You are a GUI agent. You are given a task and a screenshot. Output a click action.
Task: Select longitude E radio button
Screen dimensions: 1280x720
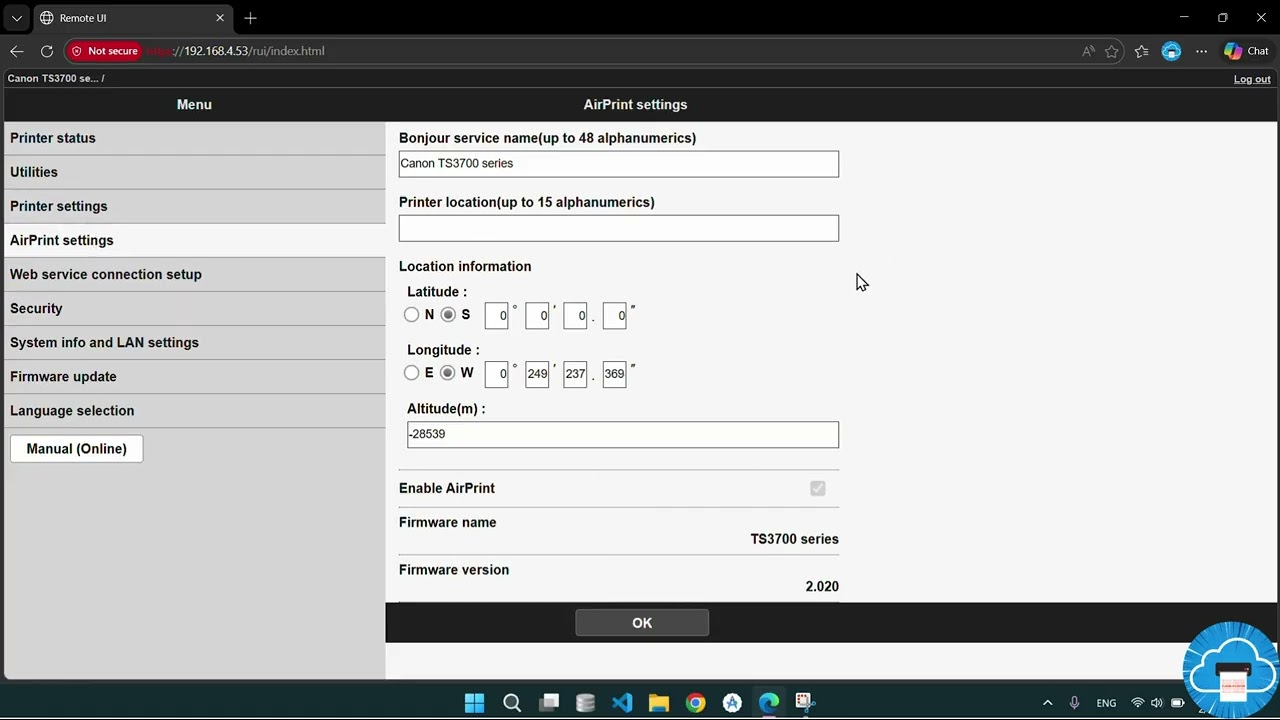click(x=412, y=373)
